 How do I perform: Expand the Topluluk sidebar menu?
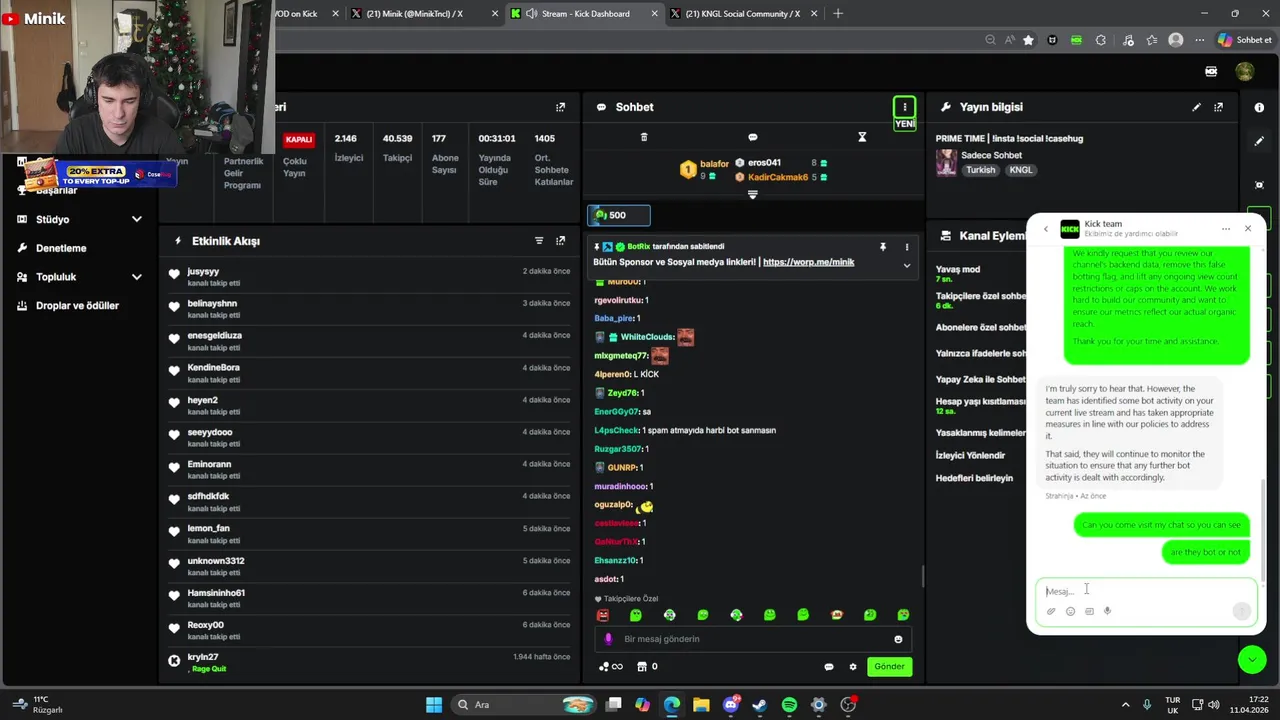[x=136, y=277]
